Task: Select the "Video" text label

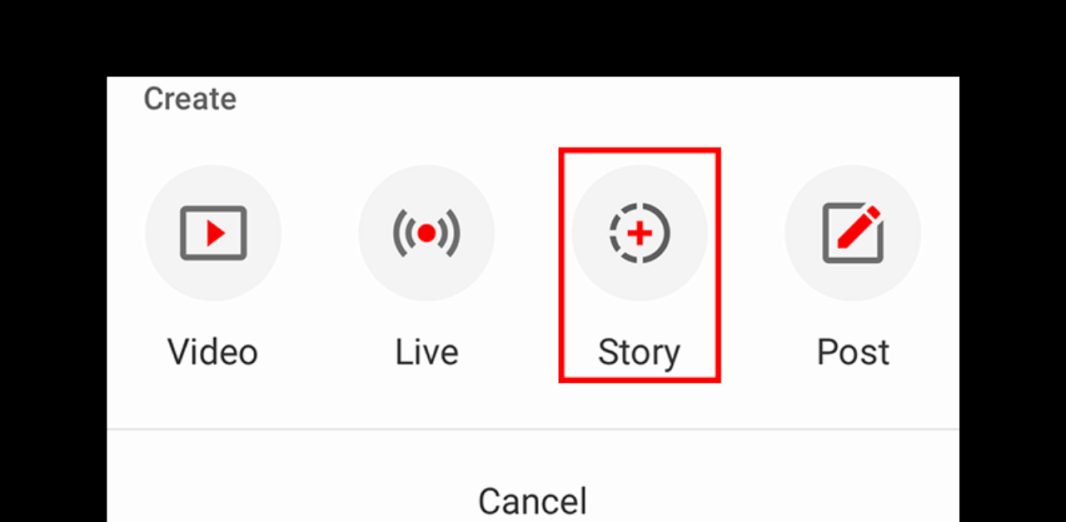Action: pos(213,352)
